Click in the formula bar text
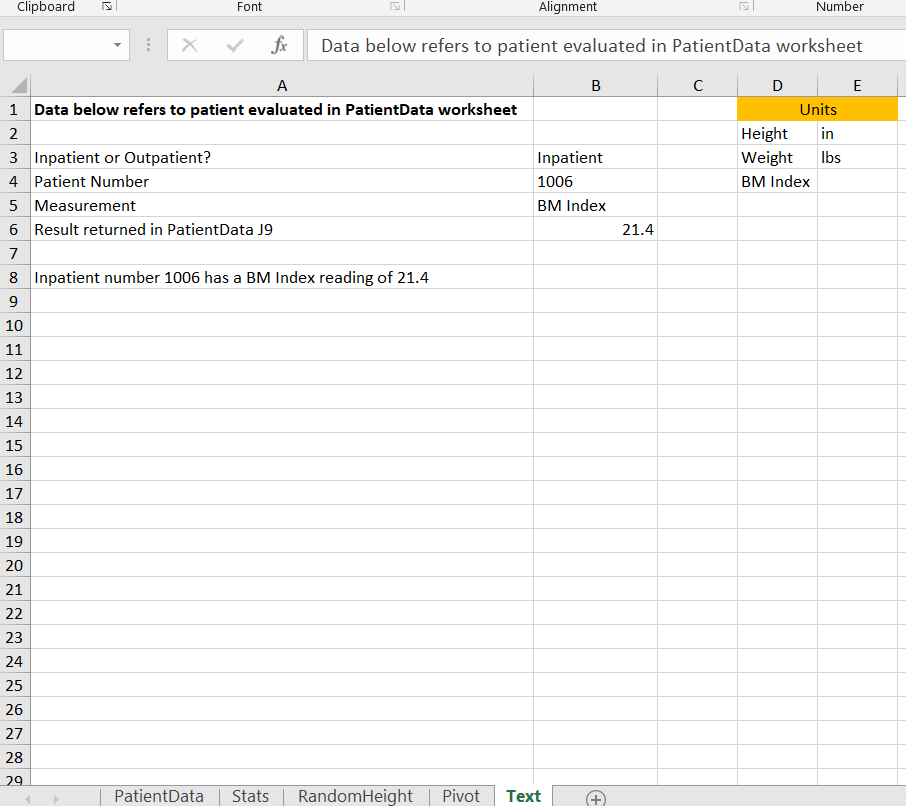The height and width of the screenshot is (806, 906). tap(592, 46)
